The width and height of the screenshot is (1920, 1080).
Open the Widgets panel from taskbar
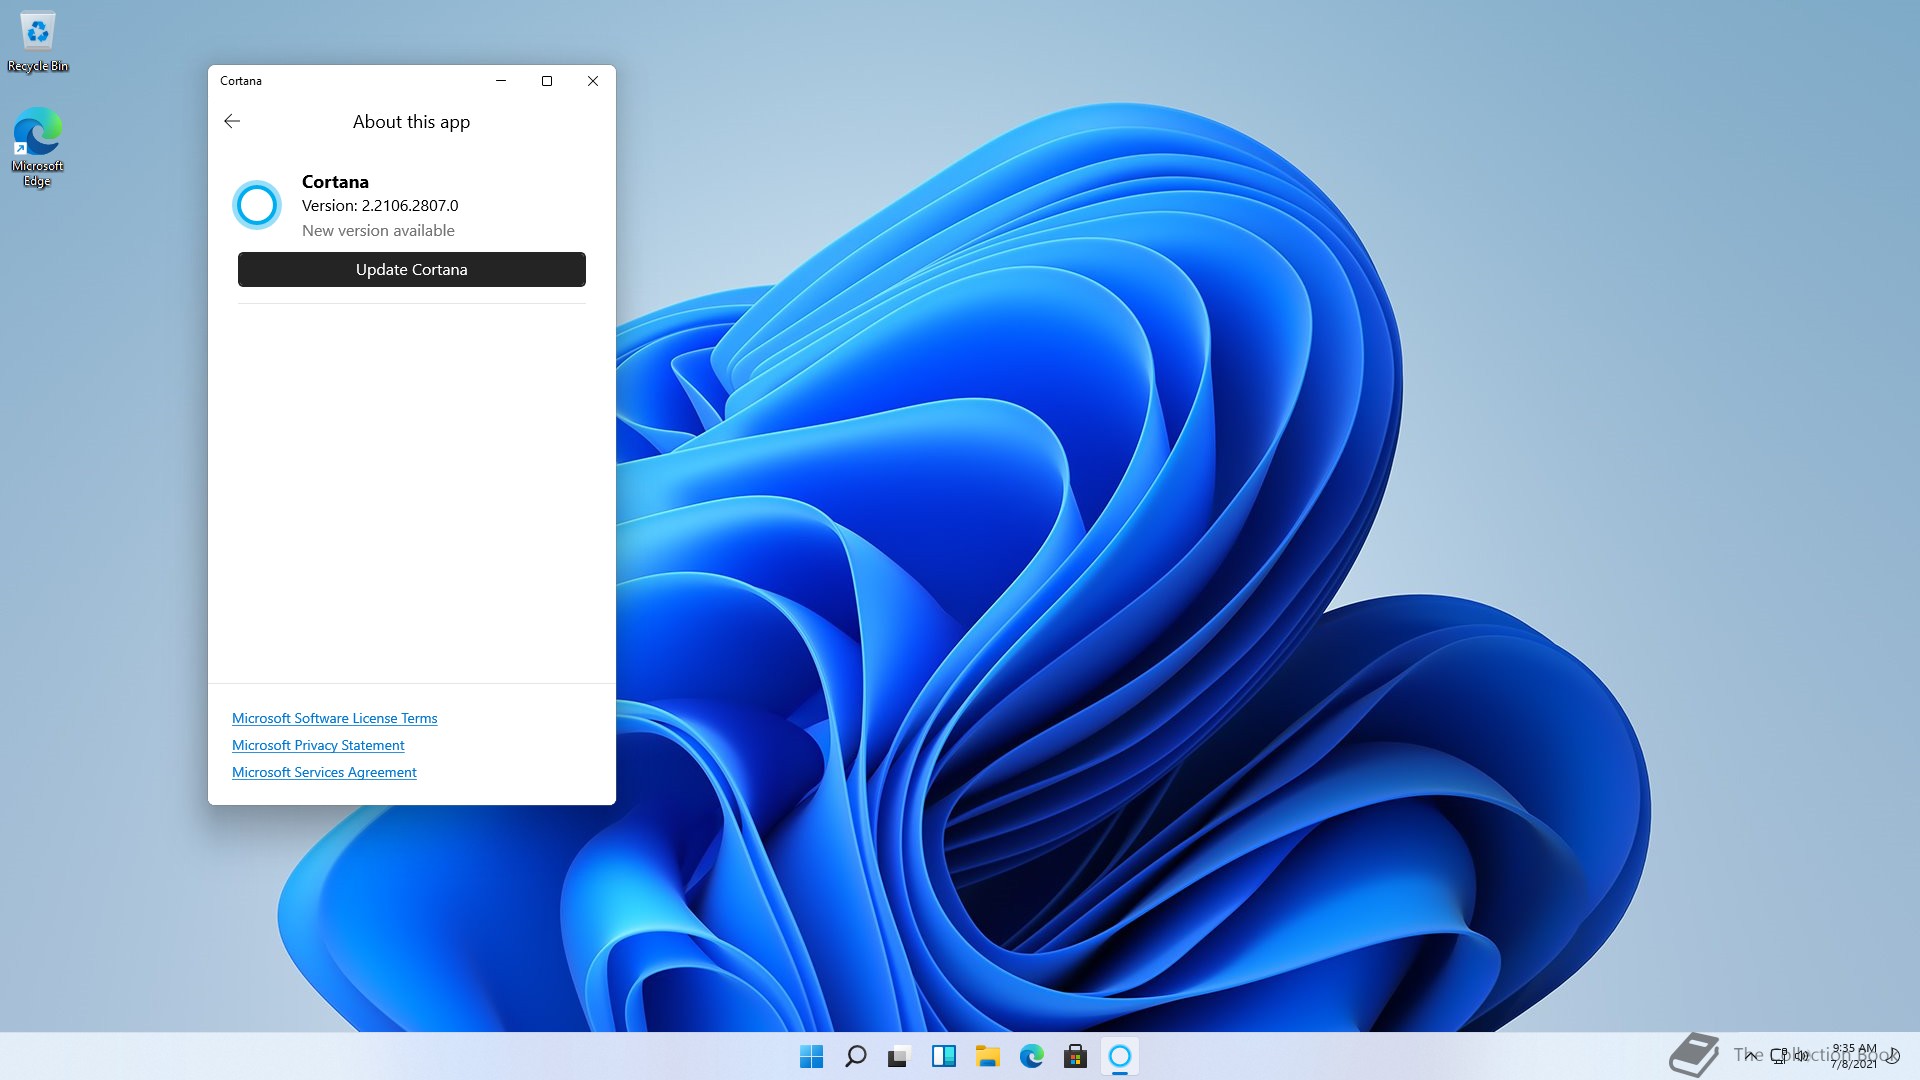point(943,1056)
